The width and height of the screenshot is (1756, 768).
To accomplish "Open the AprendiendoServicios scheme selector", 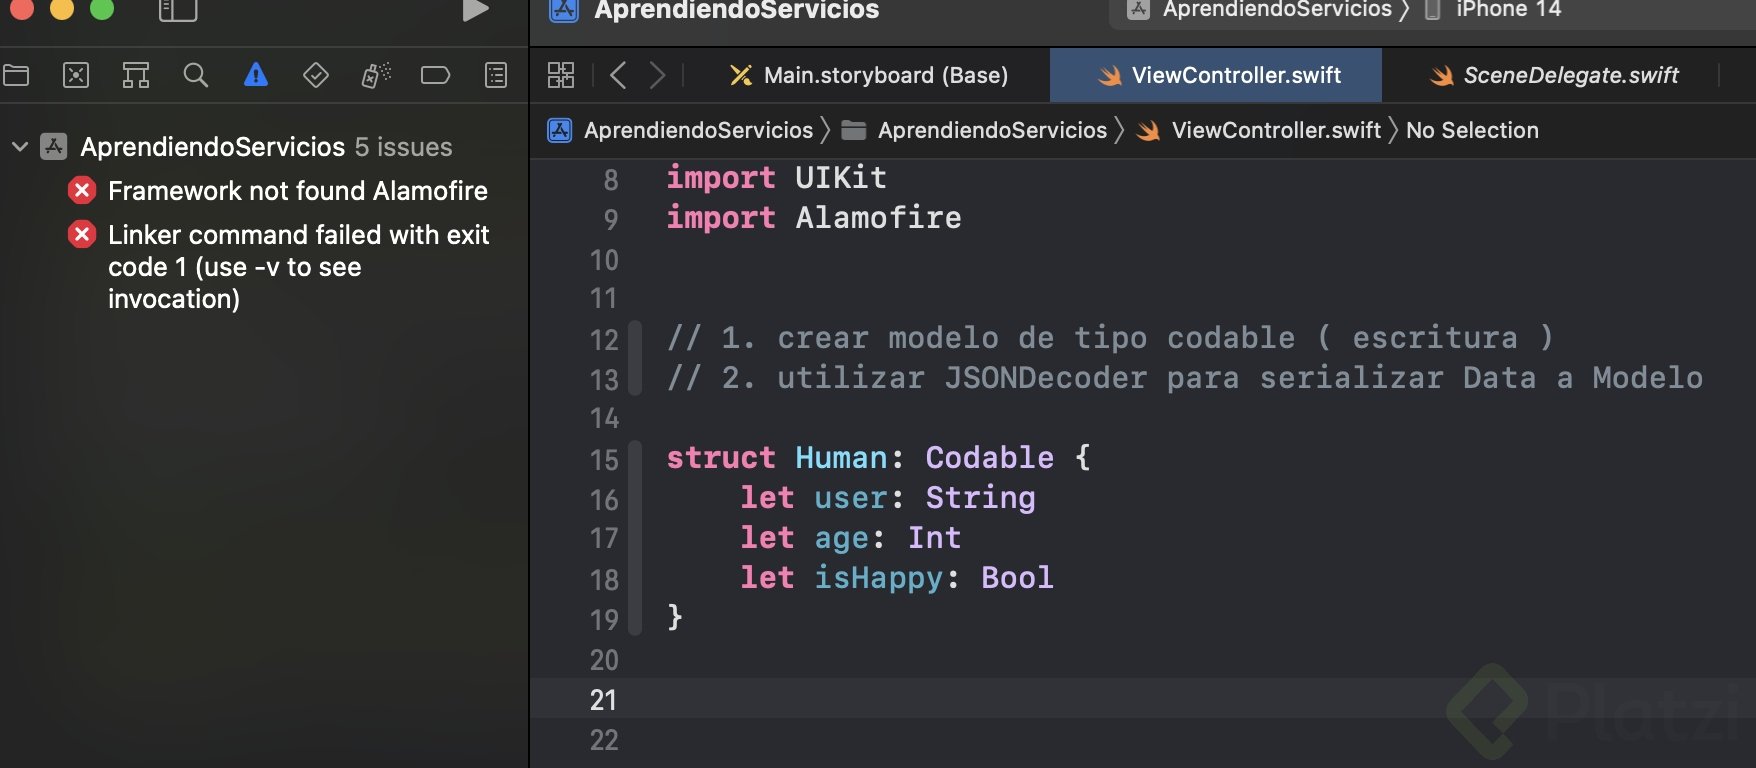I will pyautogui.click(x=1260, y=10).
